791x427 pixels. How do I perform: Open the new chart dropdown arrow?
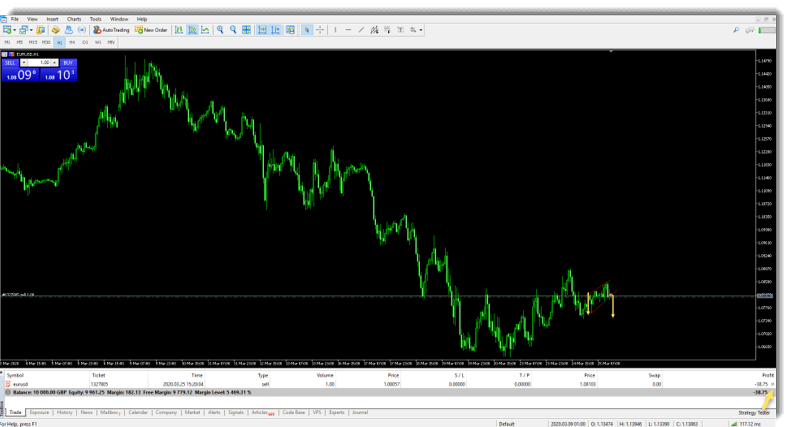click(x=14, y=30)
